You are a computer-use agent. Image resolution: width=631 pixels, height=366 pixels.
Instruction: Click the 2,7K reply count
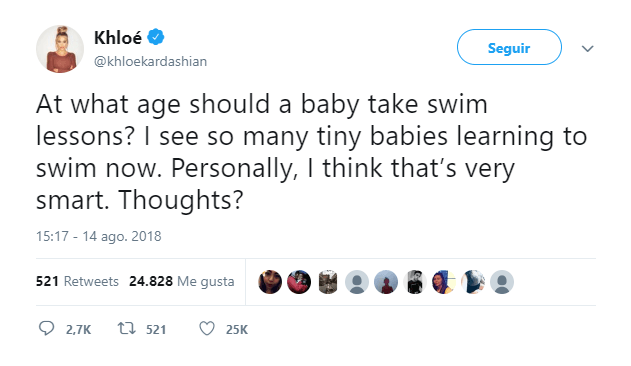[78, 330]
